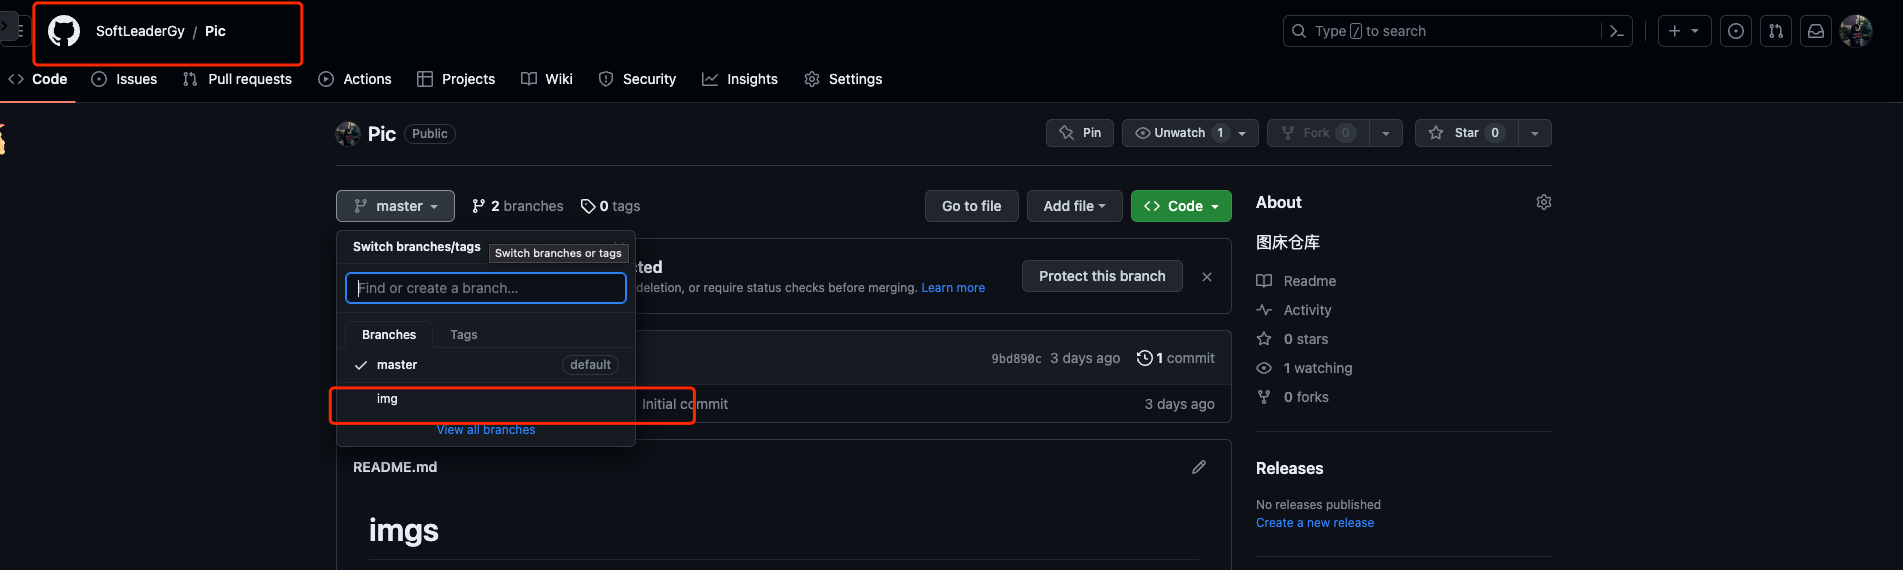1903x570 pixels.
Task: Open the command palette icon in search bar
Action: coord(1616,31)
